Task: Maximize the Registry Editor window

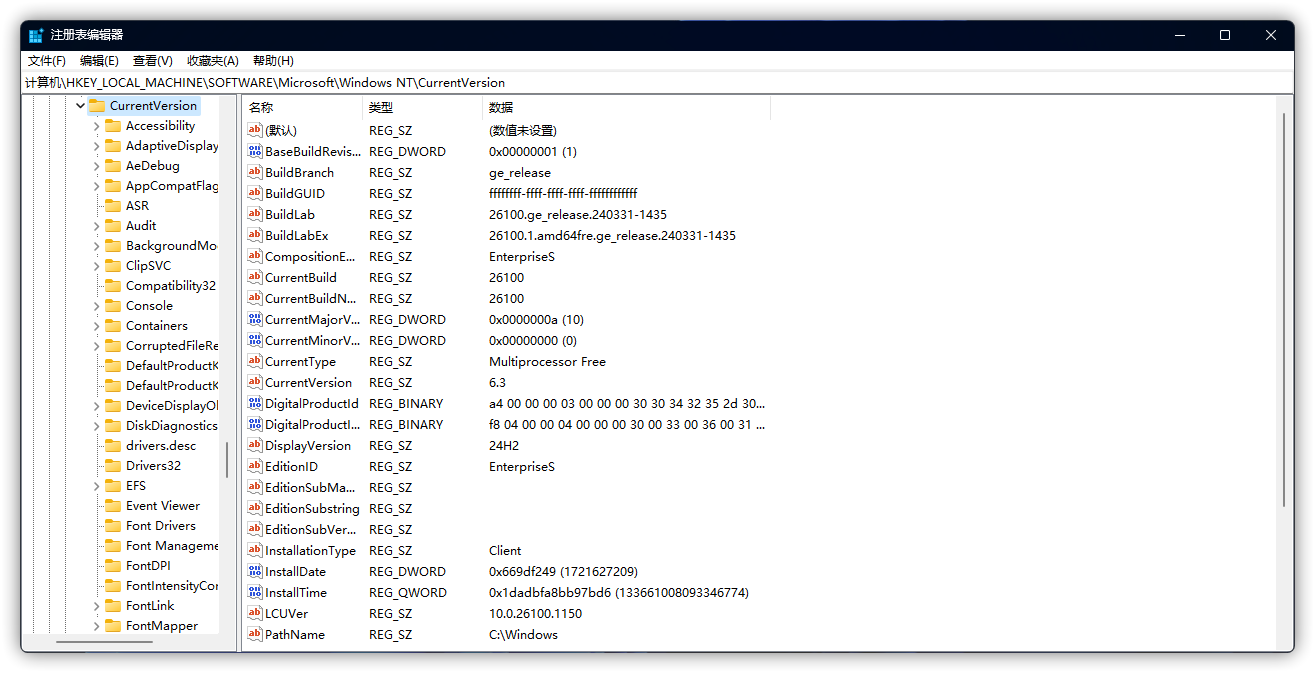Action: point(1225,35)
